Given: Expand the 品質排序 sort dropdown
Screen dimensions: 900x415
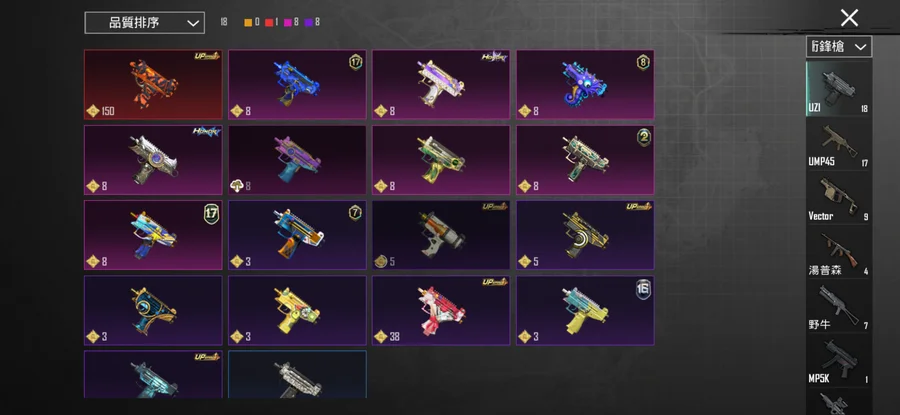Looking at the screenshot, I should 145,23.
